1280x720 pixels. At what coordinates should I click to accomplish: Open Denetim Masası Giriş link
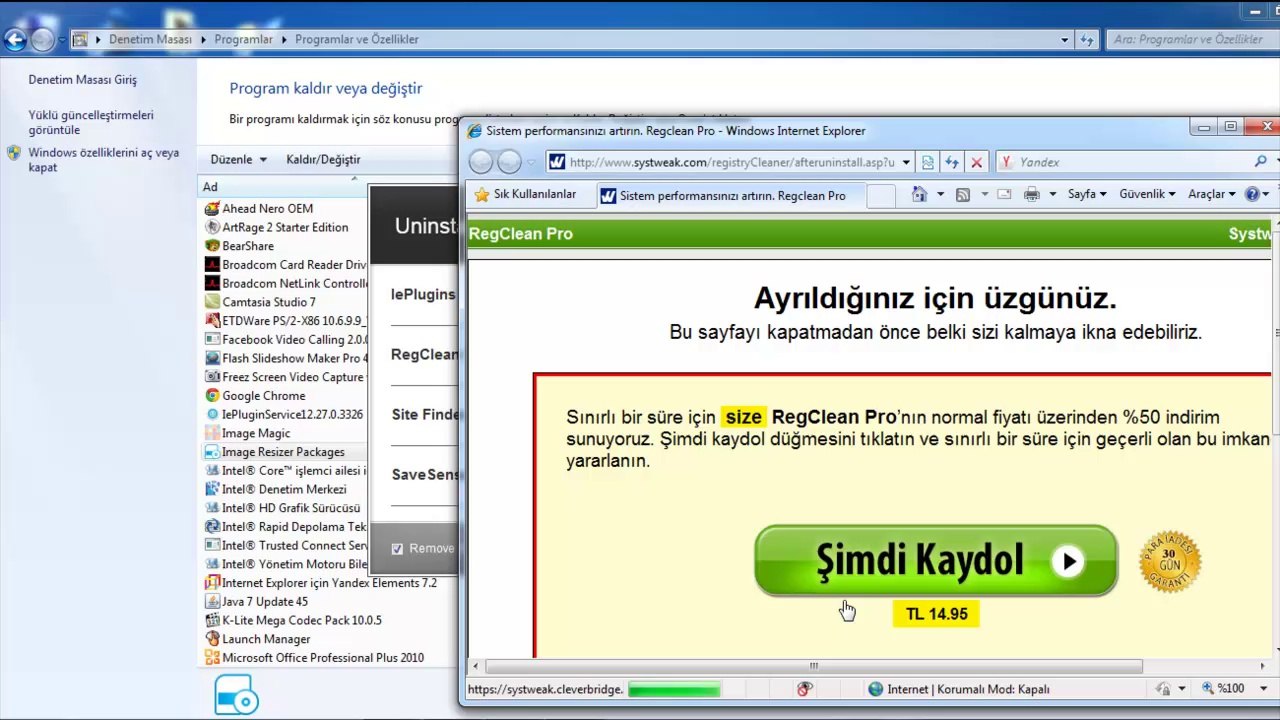click(x=83, y=80)
